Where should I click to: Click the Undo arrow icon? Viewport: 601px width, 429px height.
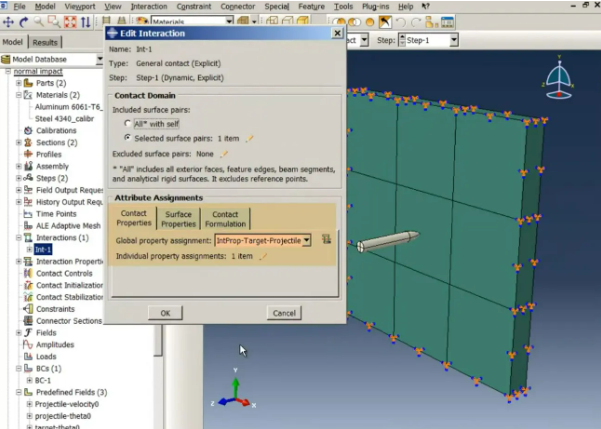401,22
